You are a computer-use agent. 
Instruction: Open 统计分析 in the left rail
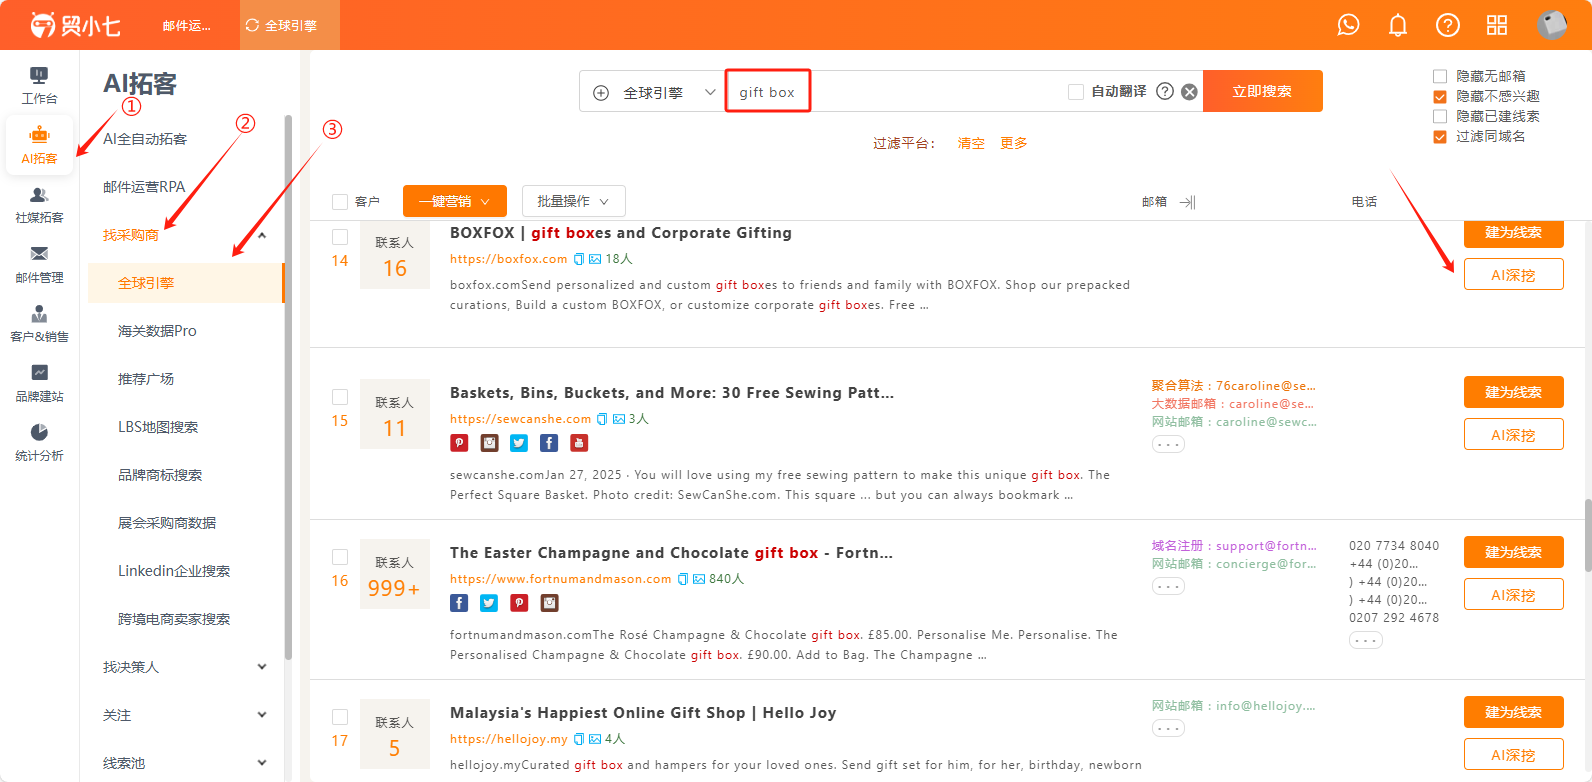coord(39,443)
